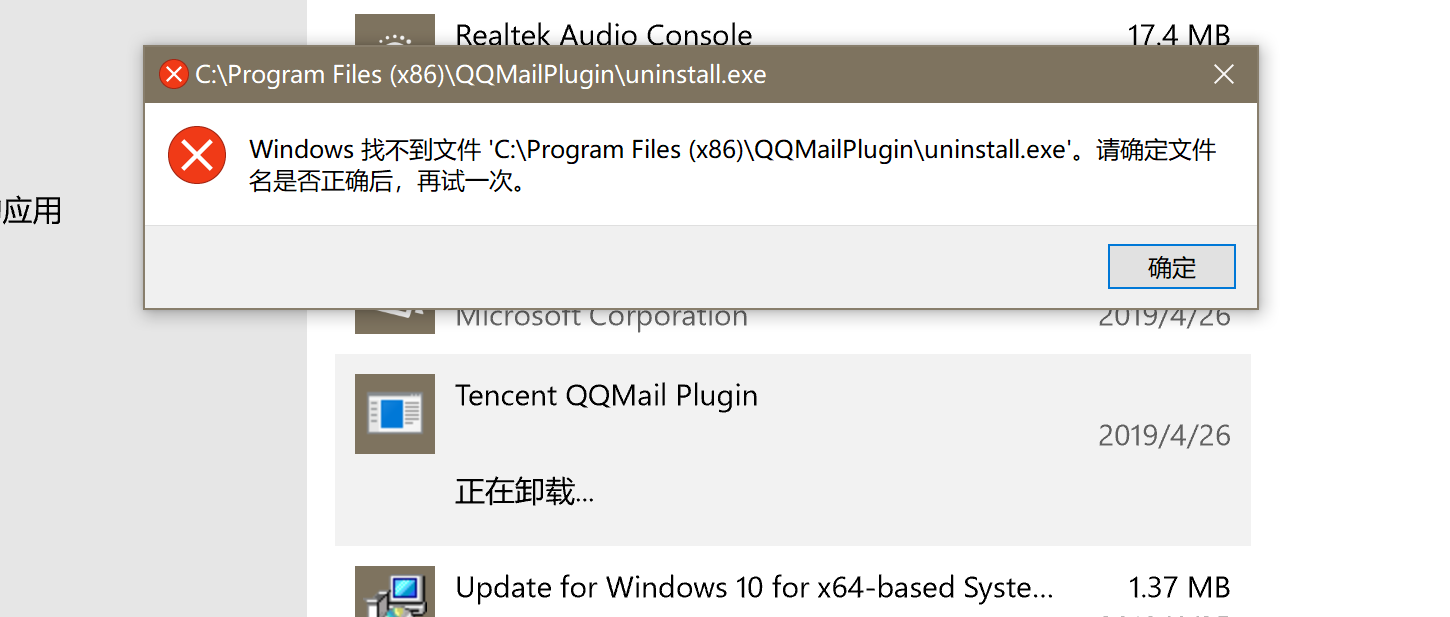Click the 2019/4/26 date beside Microsoft Corporation
Screen dimensions: 1450x617
(x=1164, y=319)
